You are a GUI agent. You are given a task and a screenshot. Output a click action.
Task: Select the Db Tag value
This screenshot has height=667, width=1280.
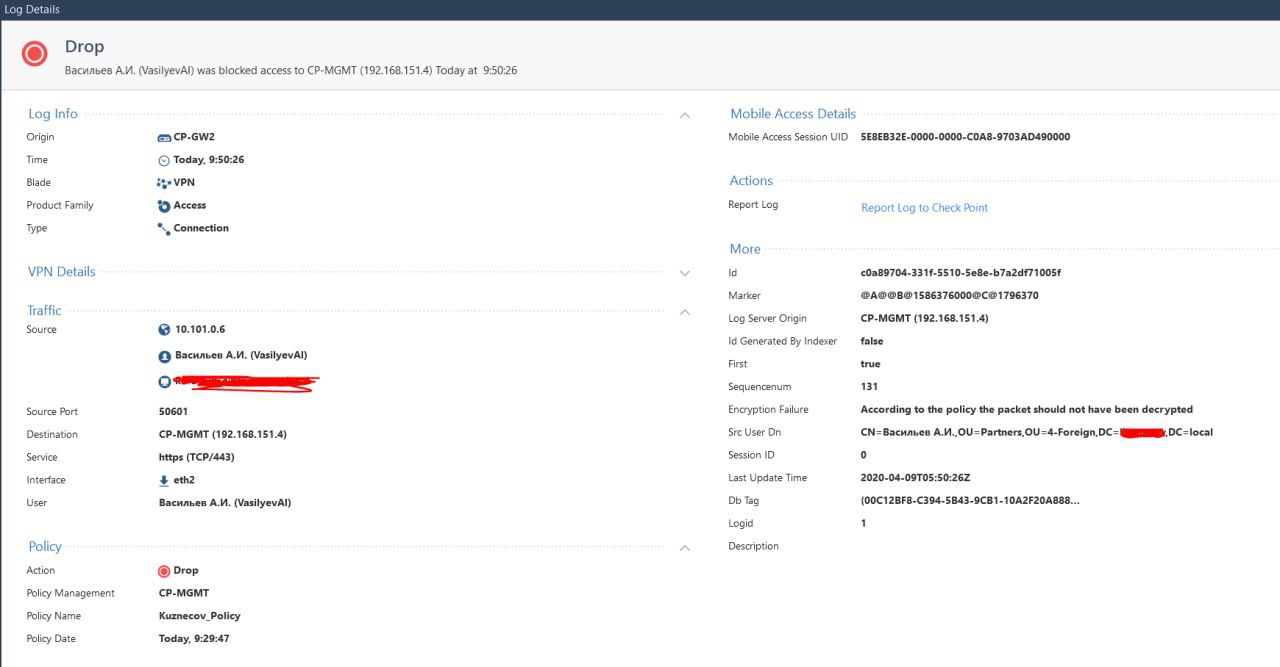[970, 501]
